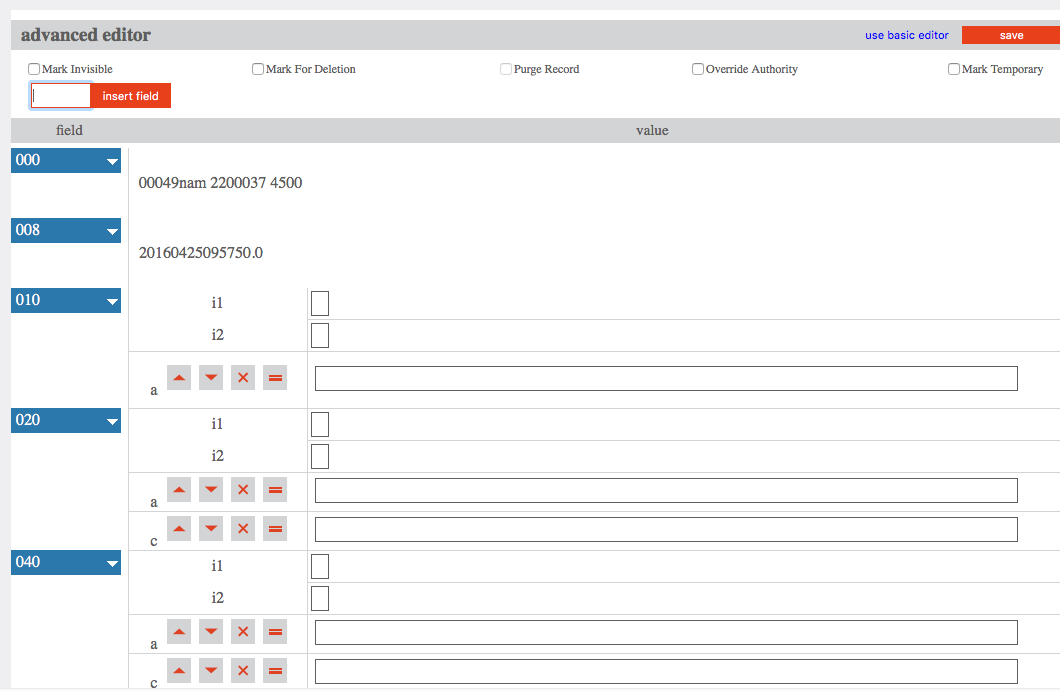The width and height of the screenshot is (1060, 691).
Task: Check Mark Temporary
Action: click(x=954, y=69)
